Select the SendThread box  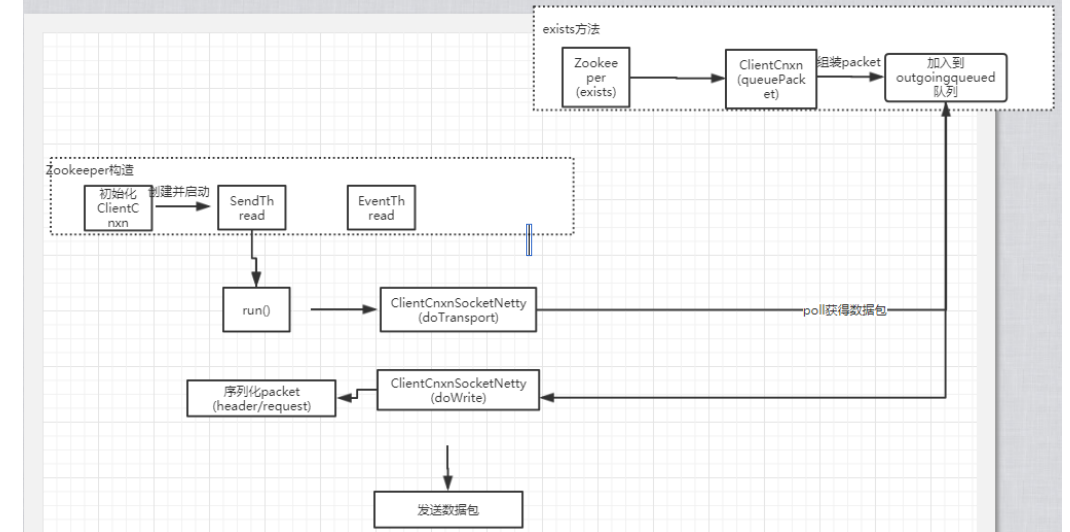(x=252, y=207)
